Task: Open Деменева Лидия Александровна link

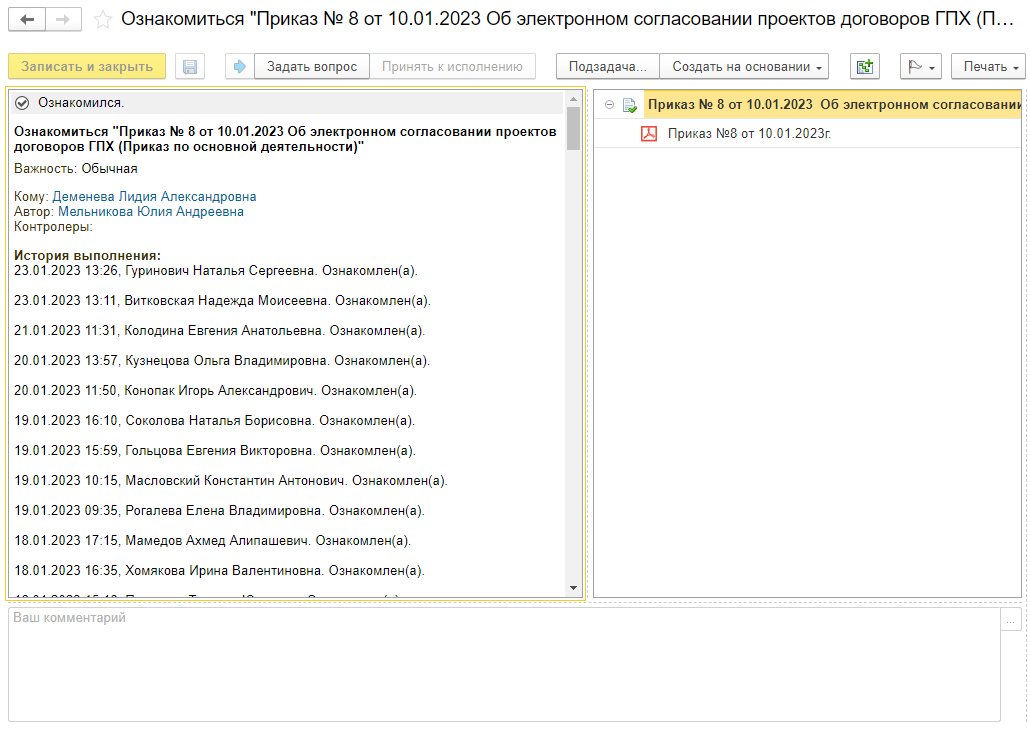Action: pyautogui.click(x=154, y=197)
